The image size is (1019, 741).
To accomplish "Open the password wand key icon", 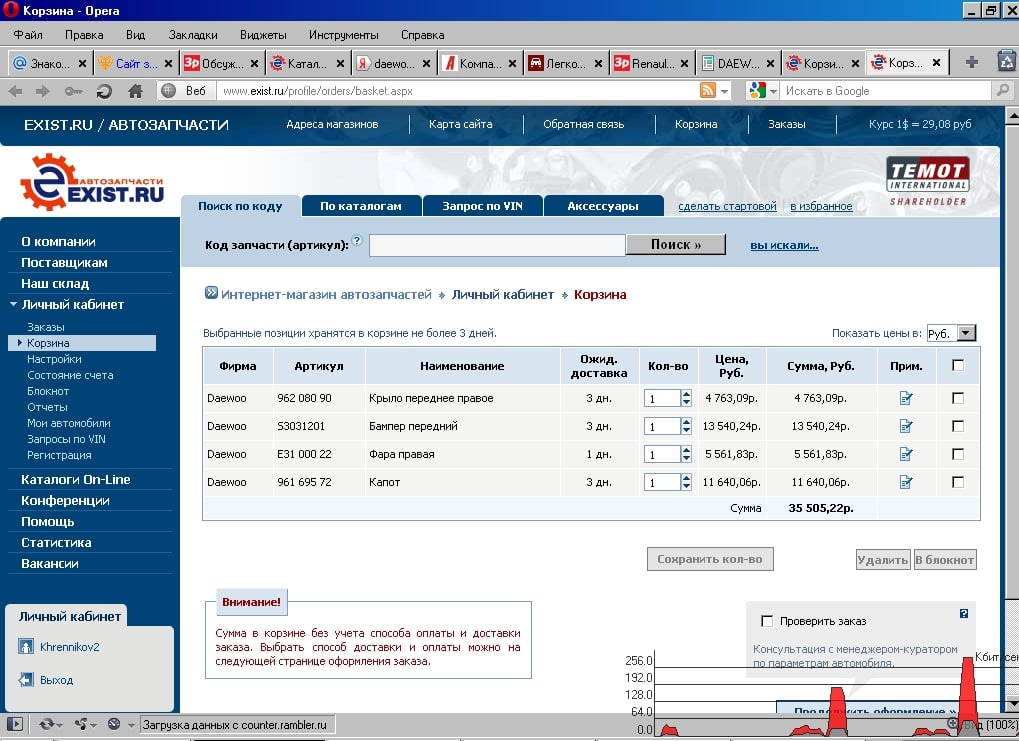I will point(73,92).
